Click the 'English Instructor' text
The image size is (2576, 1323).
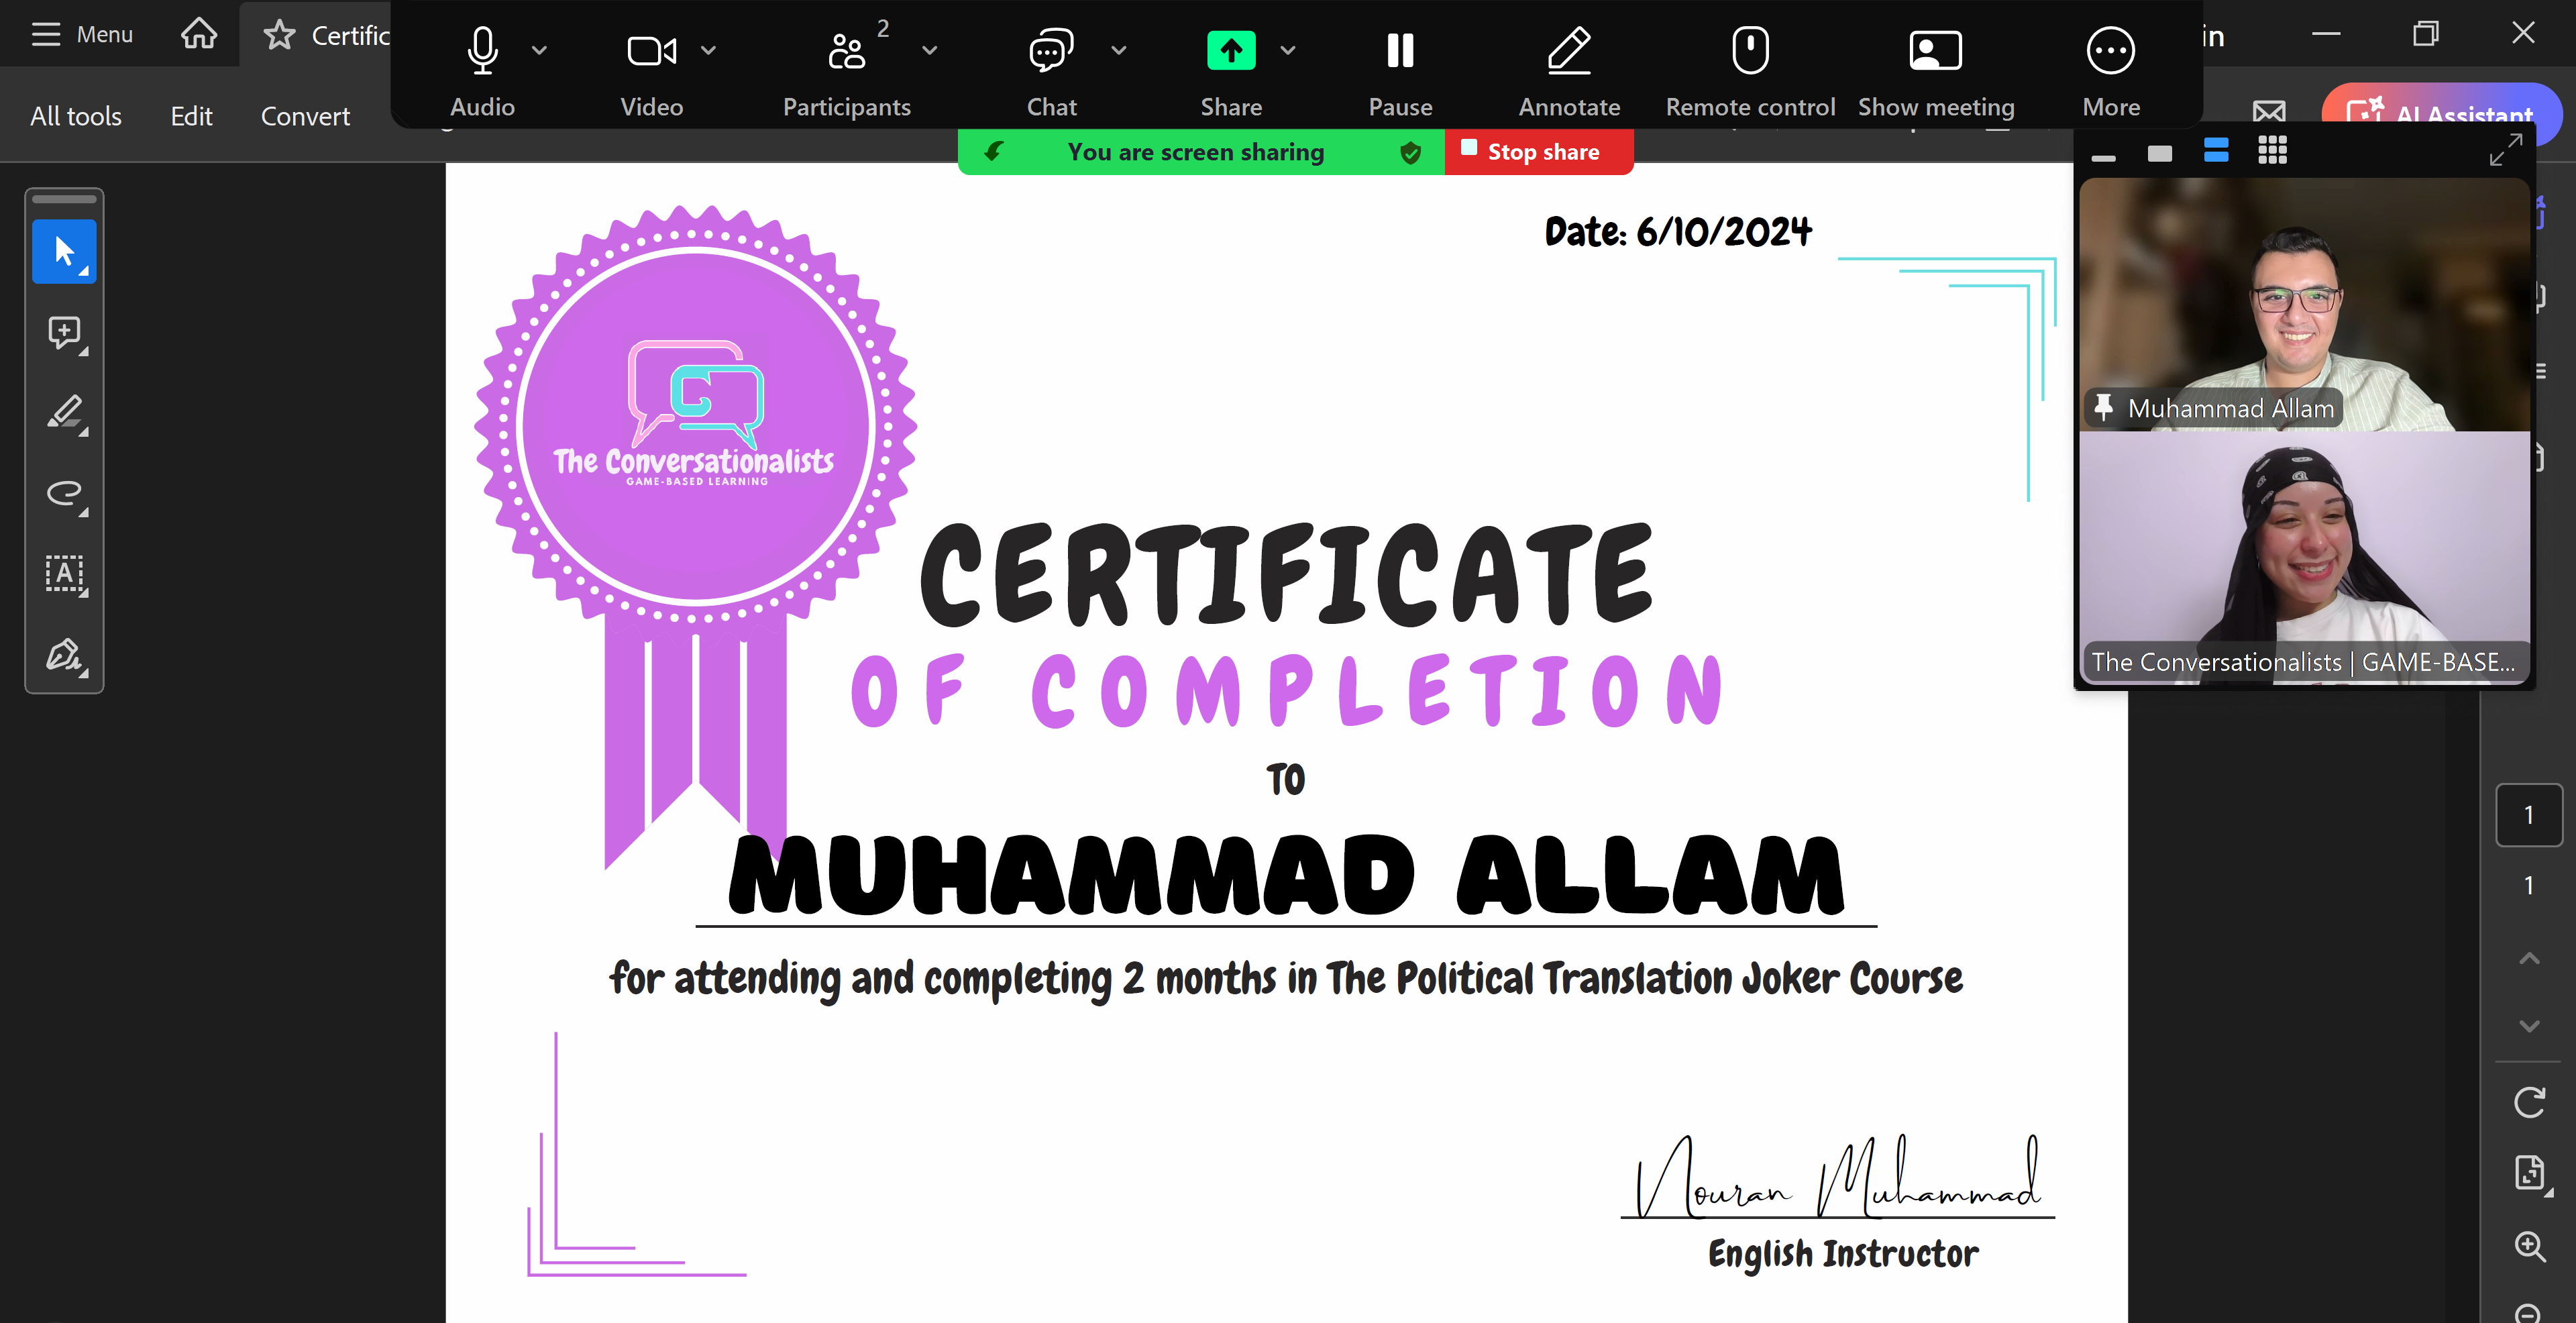(x=1843, y=1254)
